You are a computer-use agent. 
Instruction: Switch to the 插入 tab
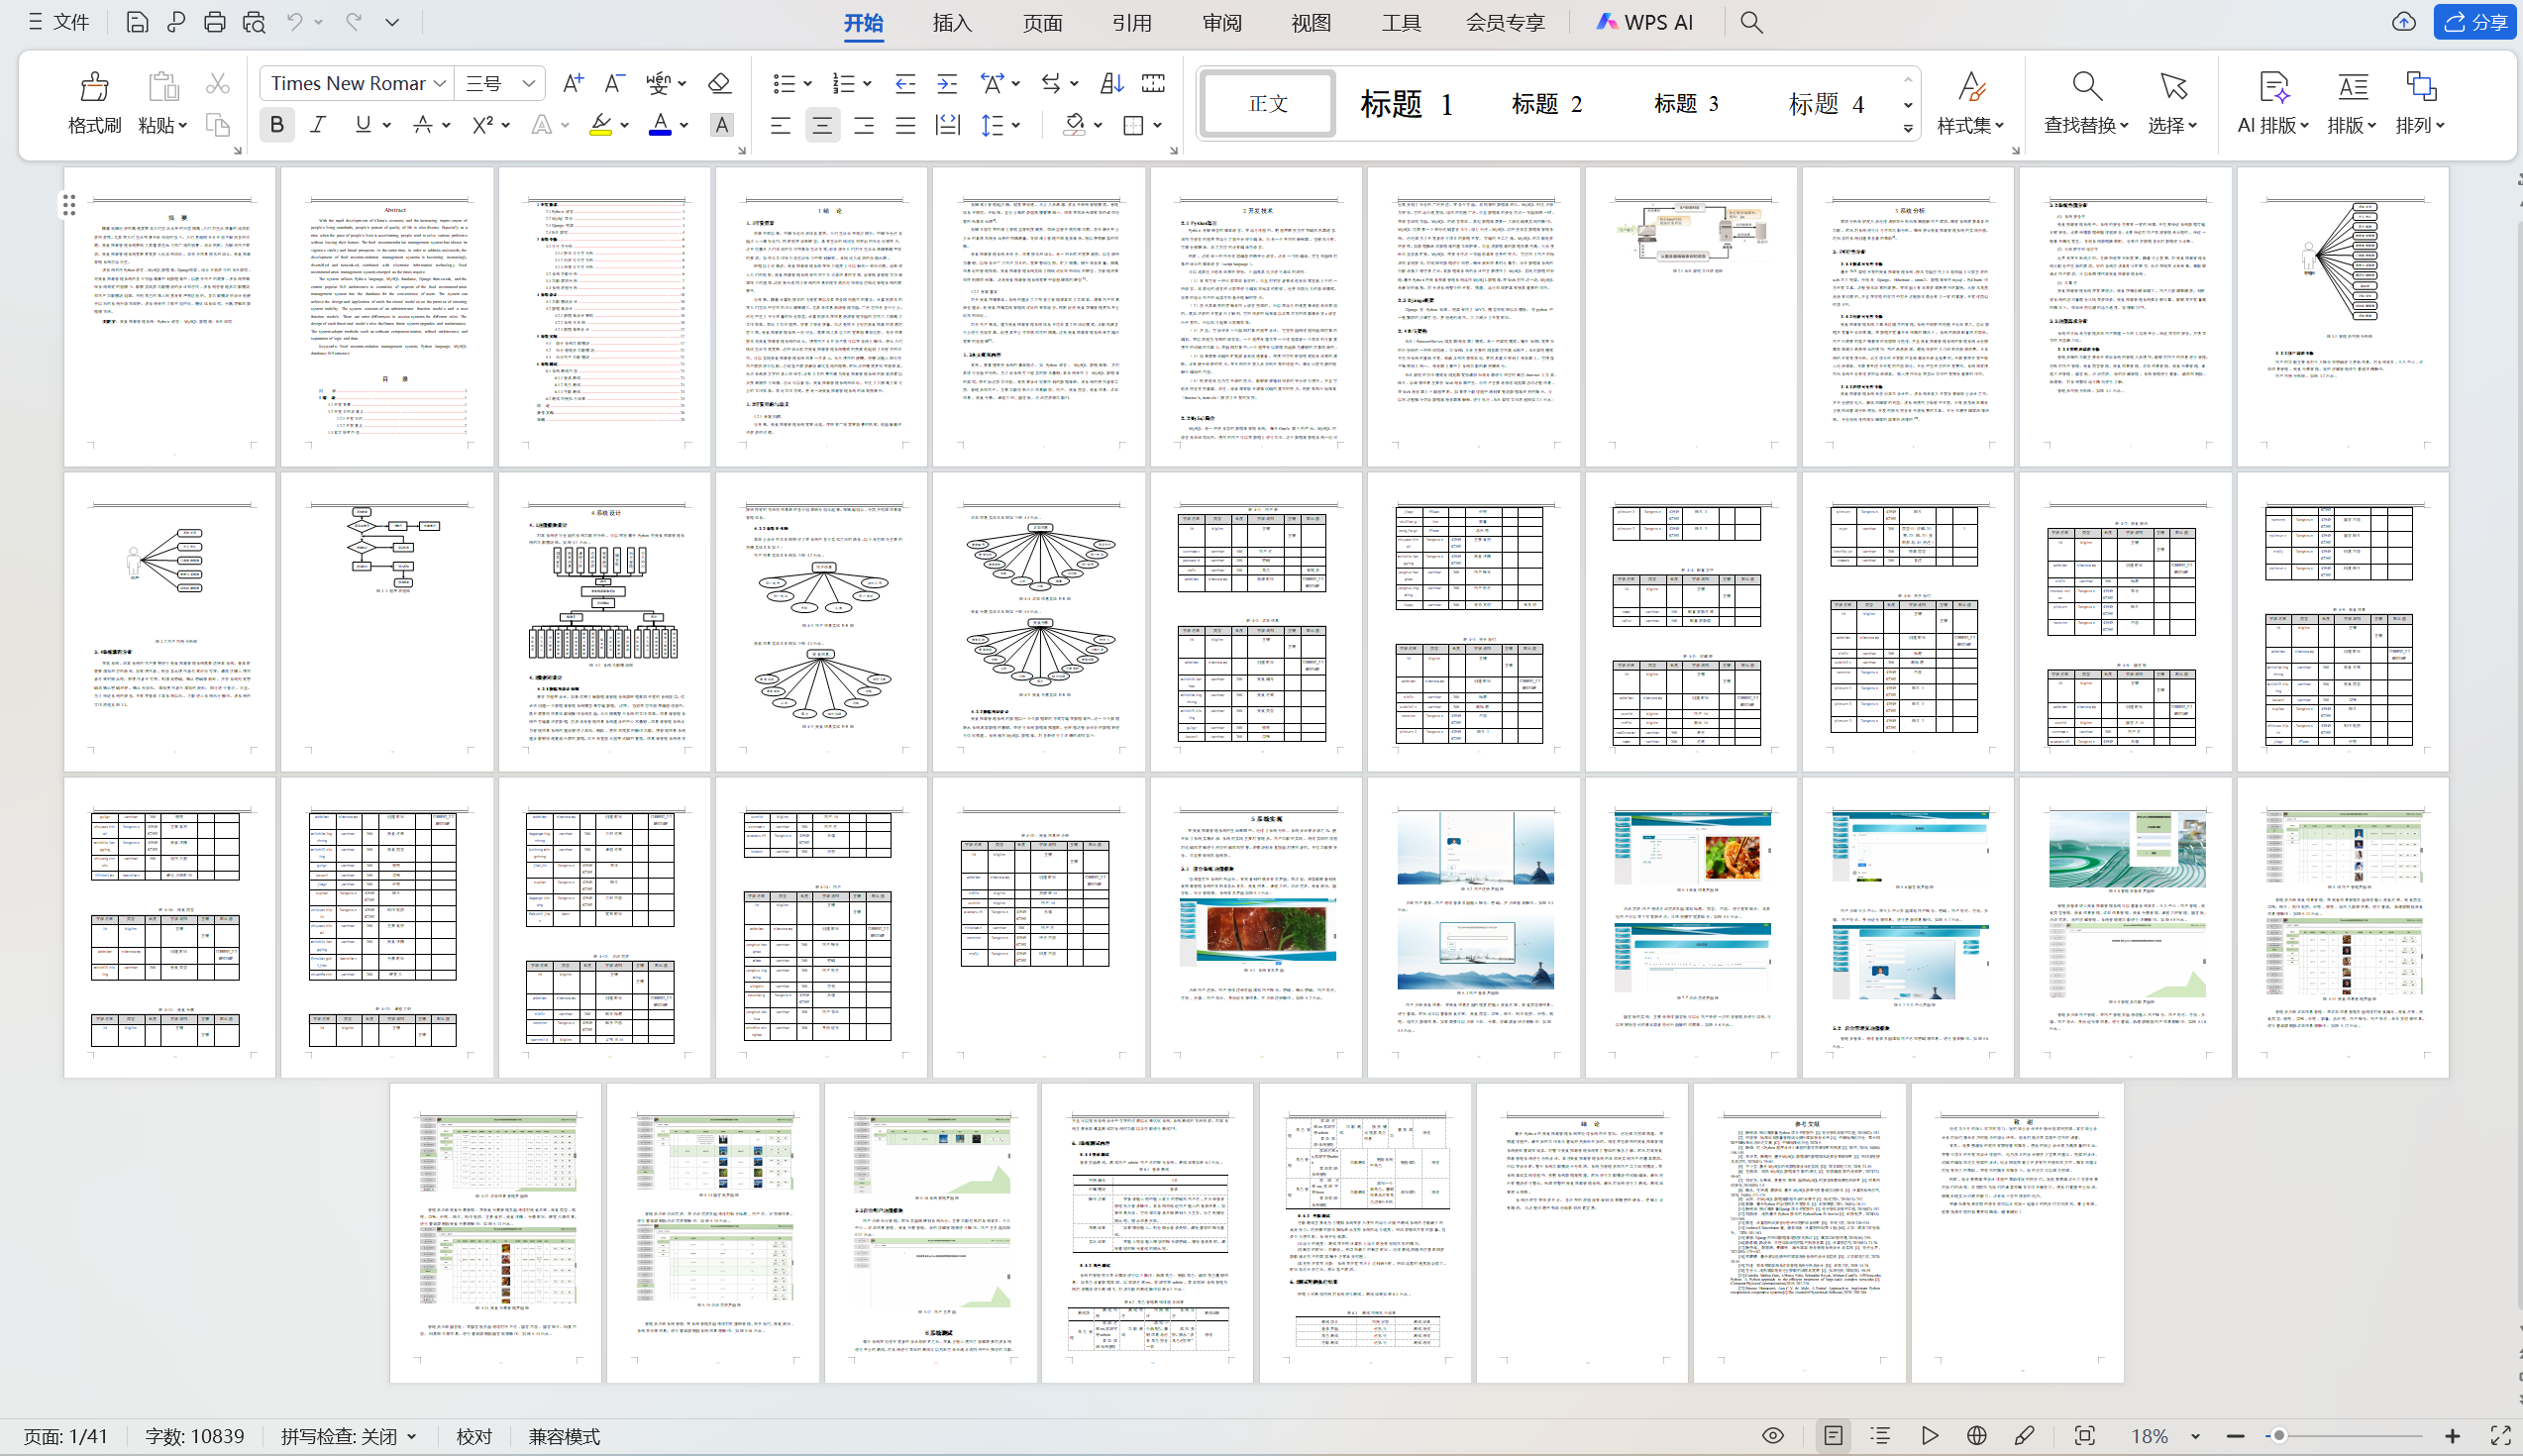(x=951, y=22)
